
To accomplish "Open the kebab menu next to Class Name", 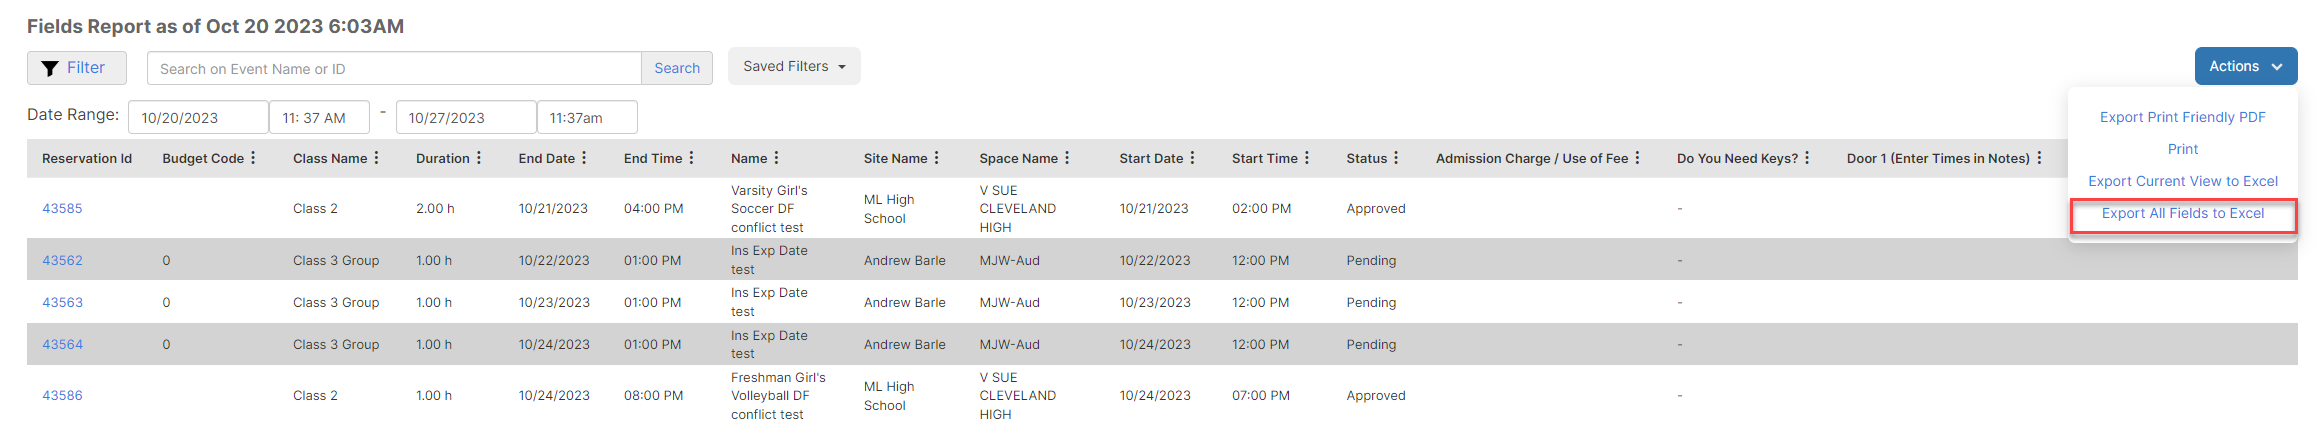I will coord(376,158).
